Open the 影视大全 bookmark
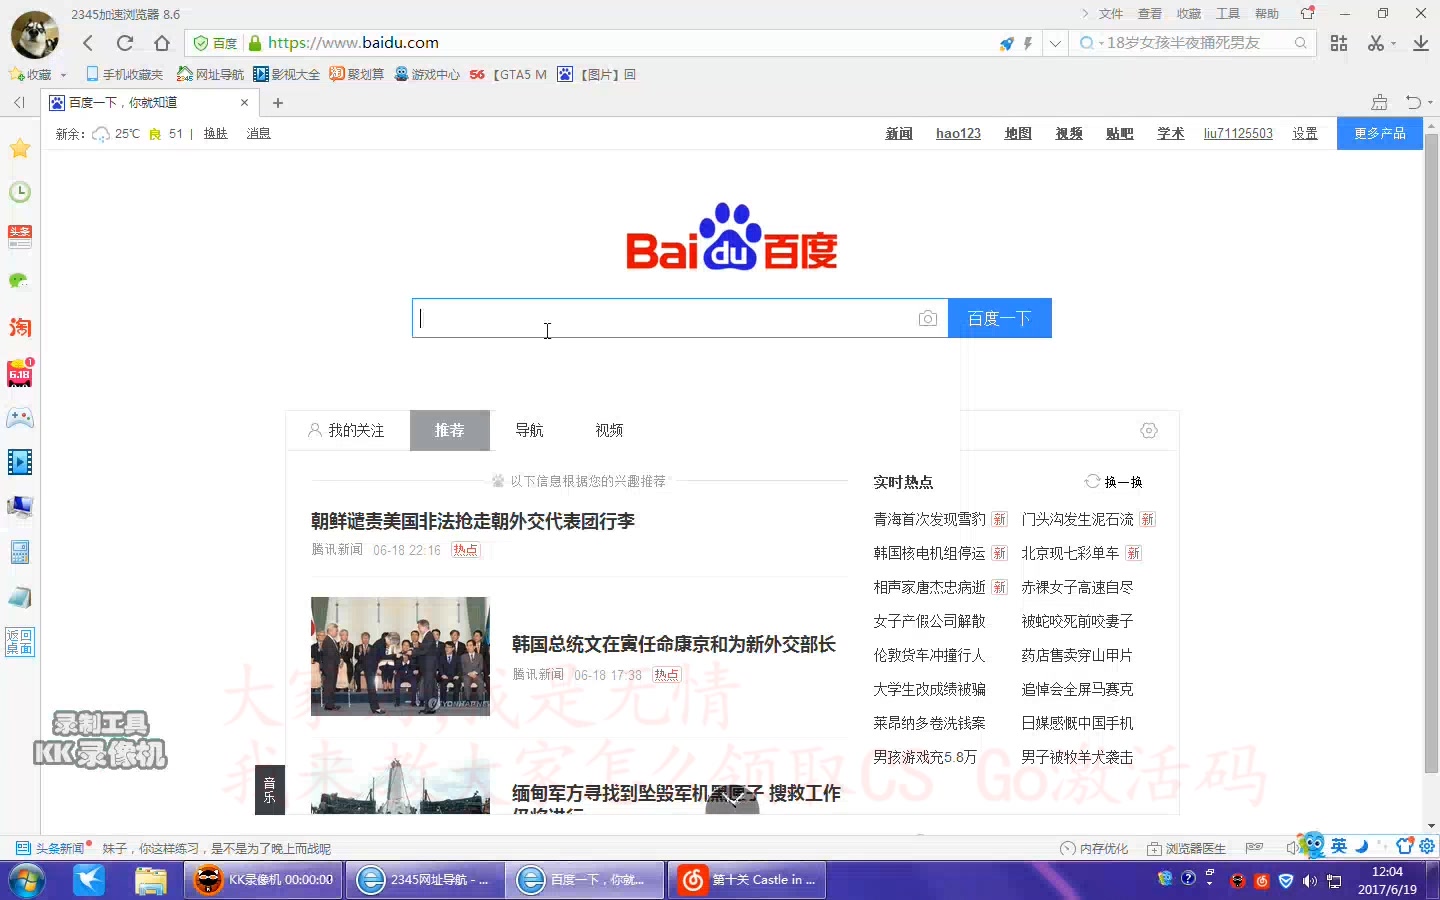Image resolution: width=1440 pixels, height=900 pixels. 287,75
